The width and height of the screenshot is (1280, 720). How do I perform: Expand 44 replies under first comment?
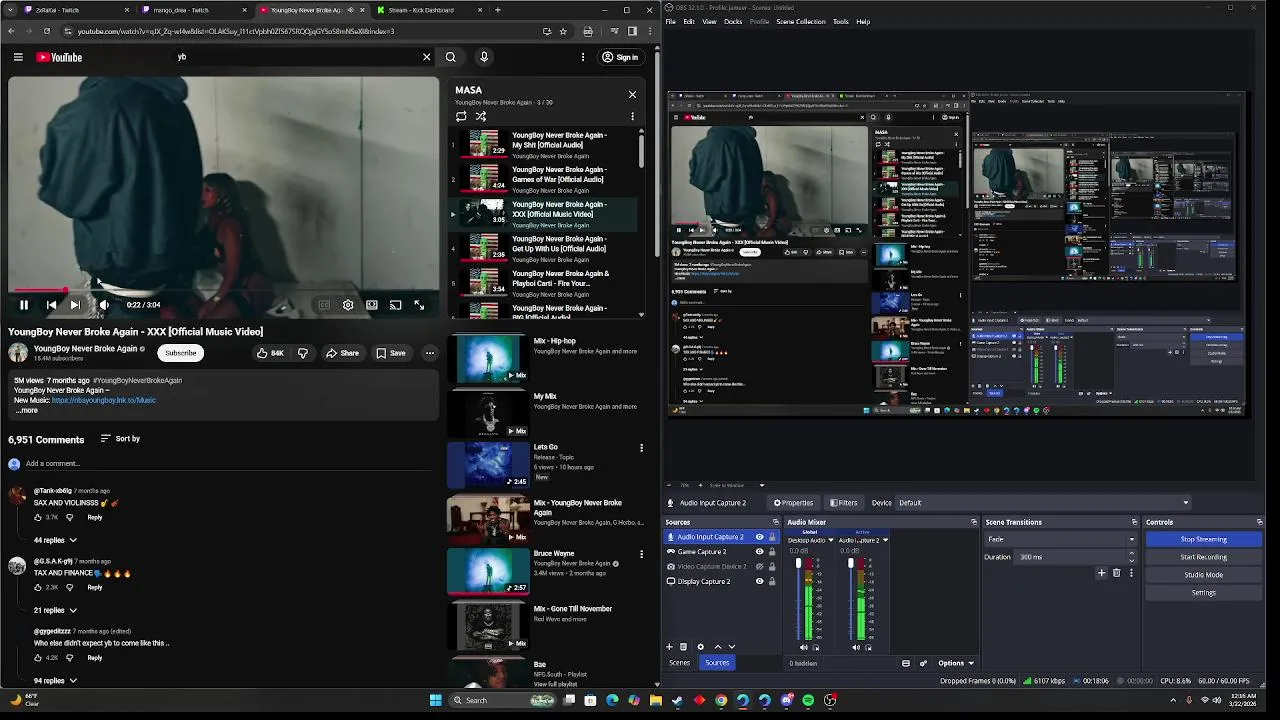pyautogui.click(x=55, y=540)
